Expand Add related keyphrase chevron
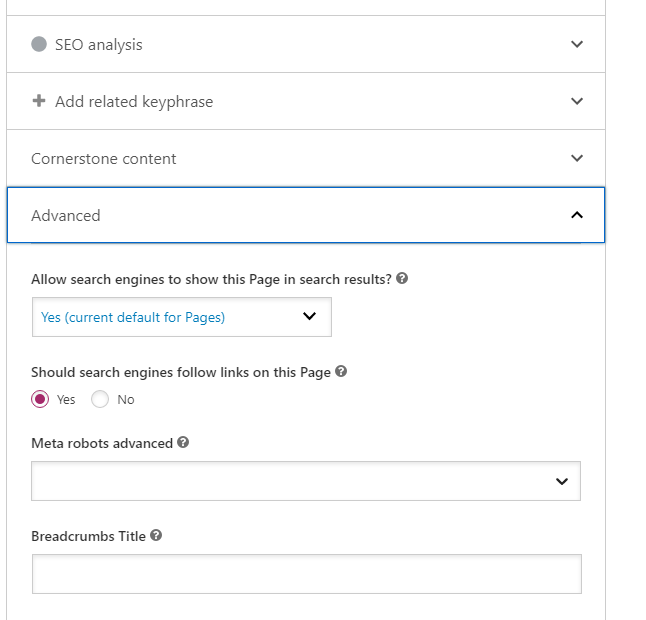The width and height of the screenshot is (646, 620). 577,101
